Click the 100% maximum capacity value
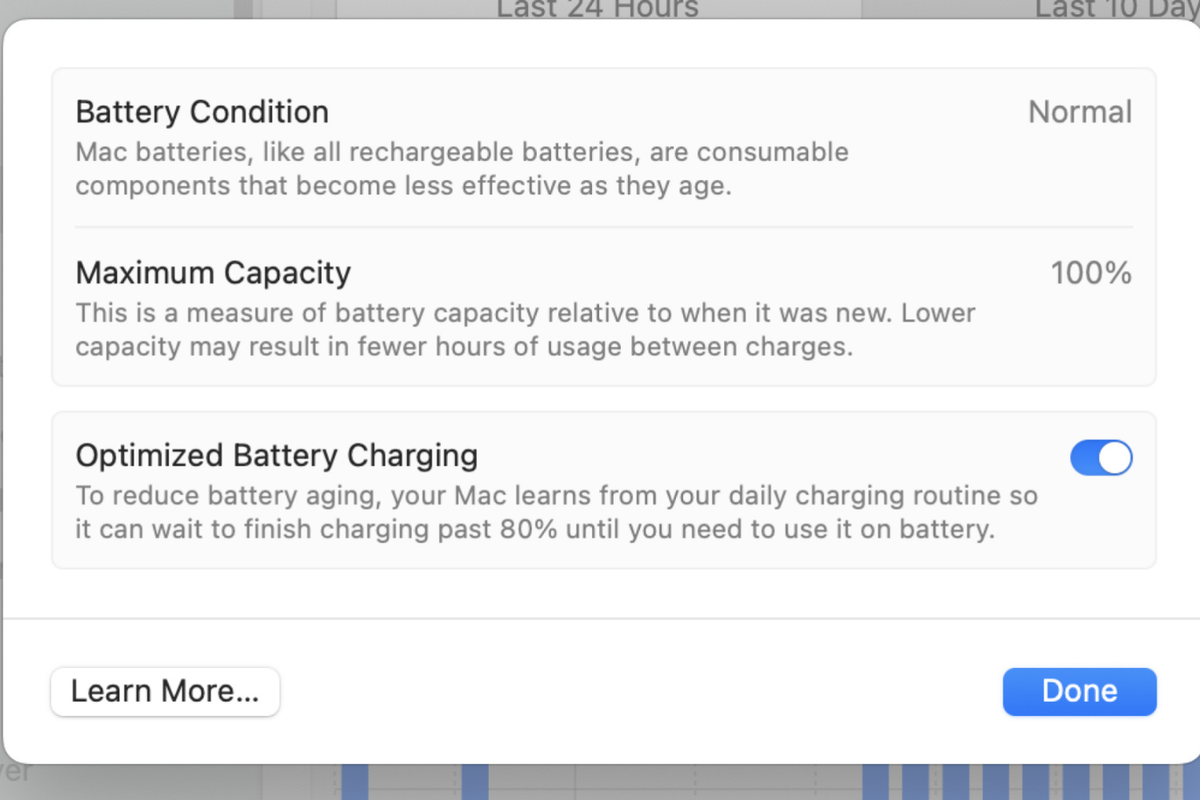 click(x=1091, y=273)
